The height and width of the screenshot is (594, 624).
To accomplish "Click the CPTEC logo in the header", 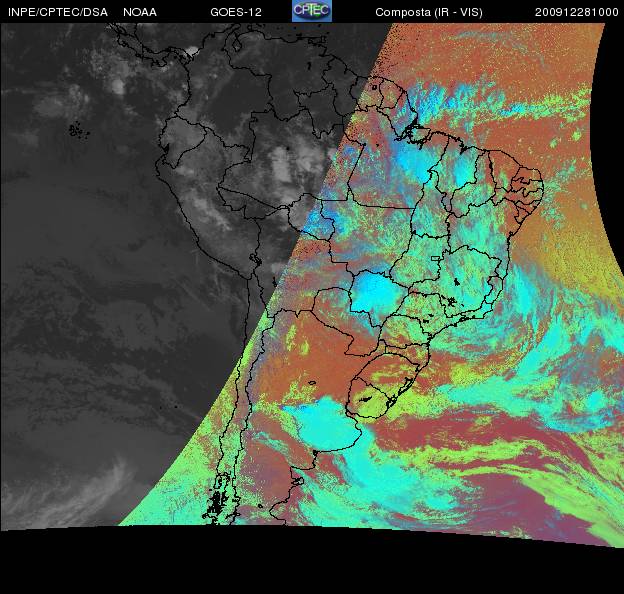I will 312,11.
